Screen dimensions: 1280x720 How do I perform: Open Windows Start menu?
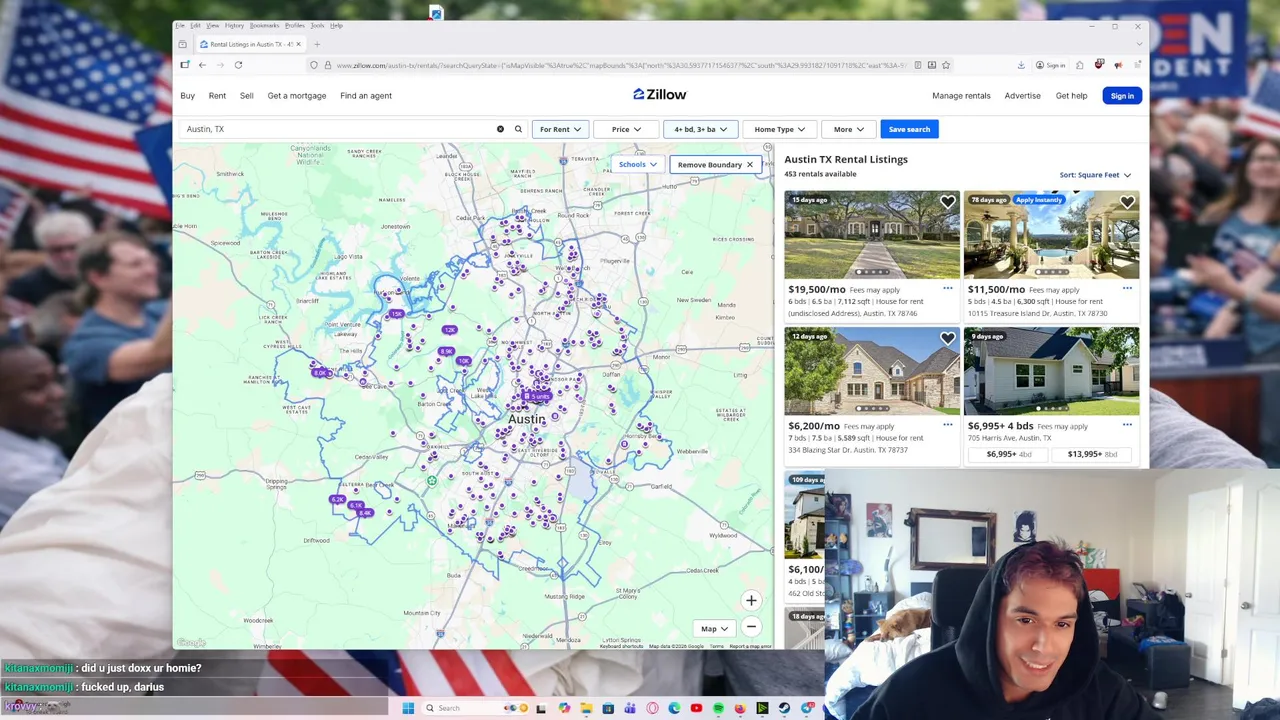[x=408, y=708]
